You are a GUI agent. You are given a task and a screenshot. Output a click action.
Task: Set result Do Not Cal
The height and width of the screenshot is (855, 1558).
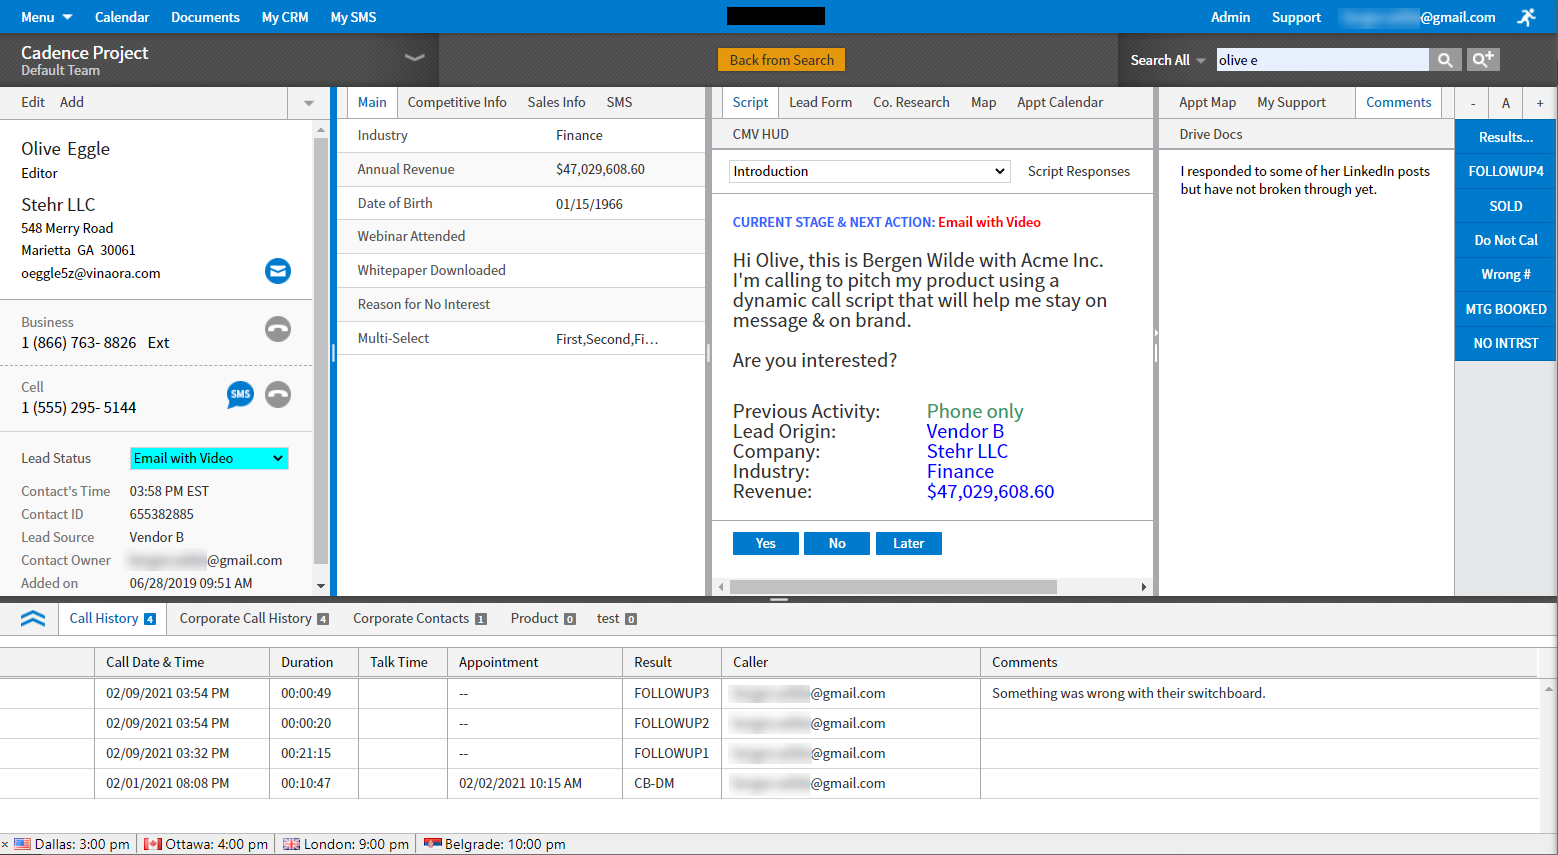click(1505, 240)
